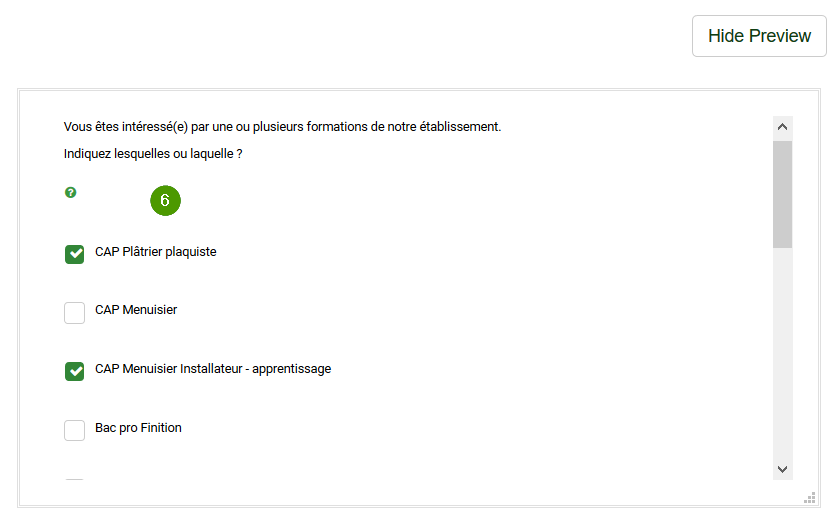Click the partially visible checkbox at list bottom
Screen dimensions: 838x521
click(x=75, y=479)
